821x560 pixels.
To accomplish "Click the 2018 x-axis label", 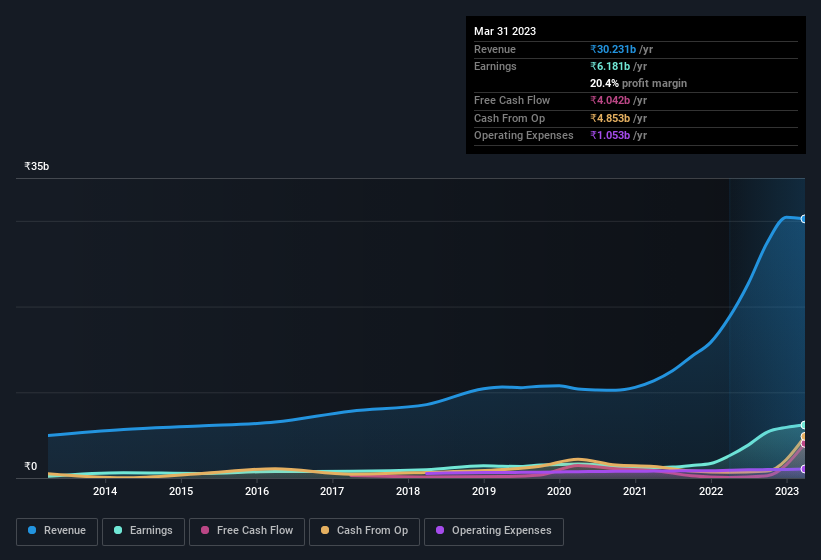I will (408, 491).
